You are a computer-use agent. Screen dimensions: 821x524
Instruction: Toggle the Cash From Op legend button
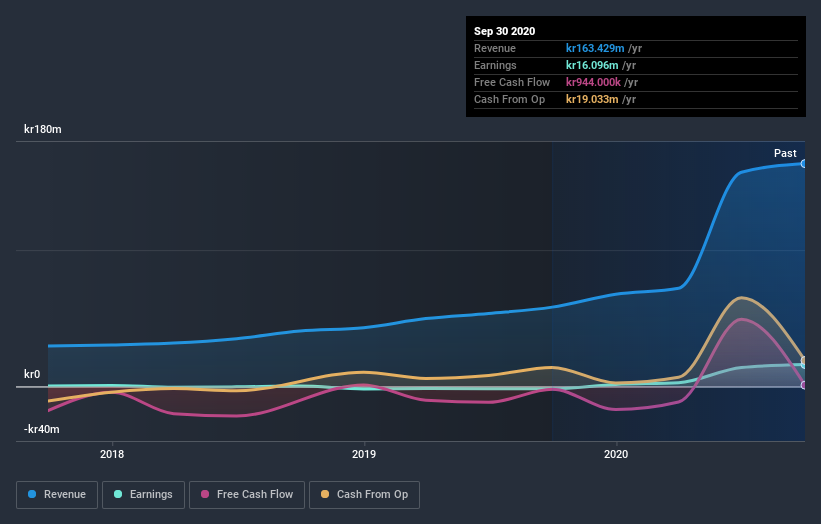point(364,495)
